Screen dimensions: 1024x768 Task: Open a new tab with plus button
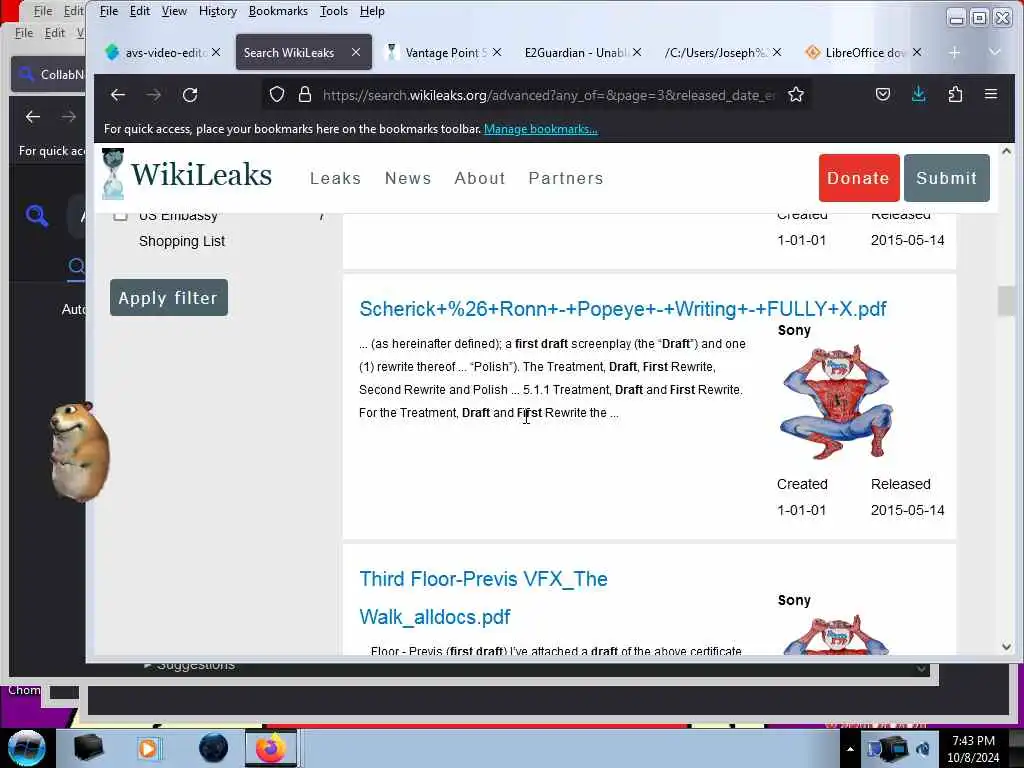954,52
